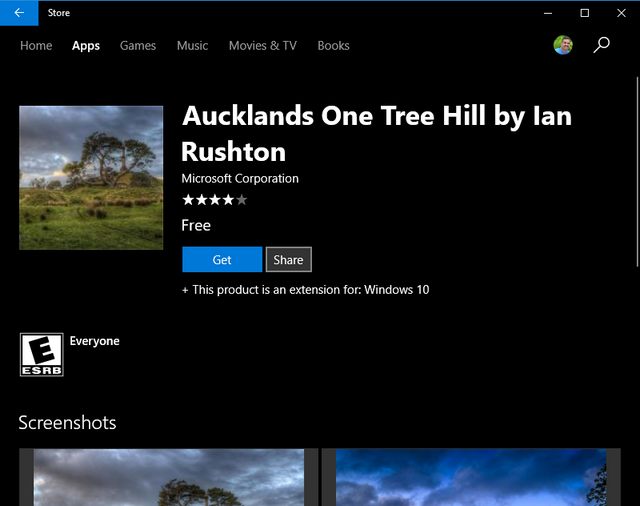The image size is (640, 506).
Task: Maximize the Store window
Action: (584, 13)
